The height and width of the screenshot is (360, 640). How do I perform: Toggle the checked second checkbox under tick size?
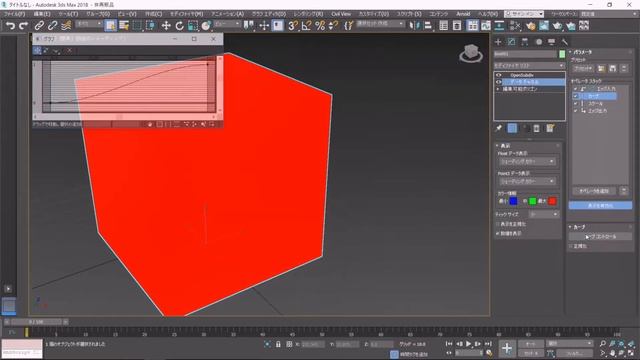498,233
